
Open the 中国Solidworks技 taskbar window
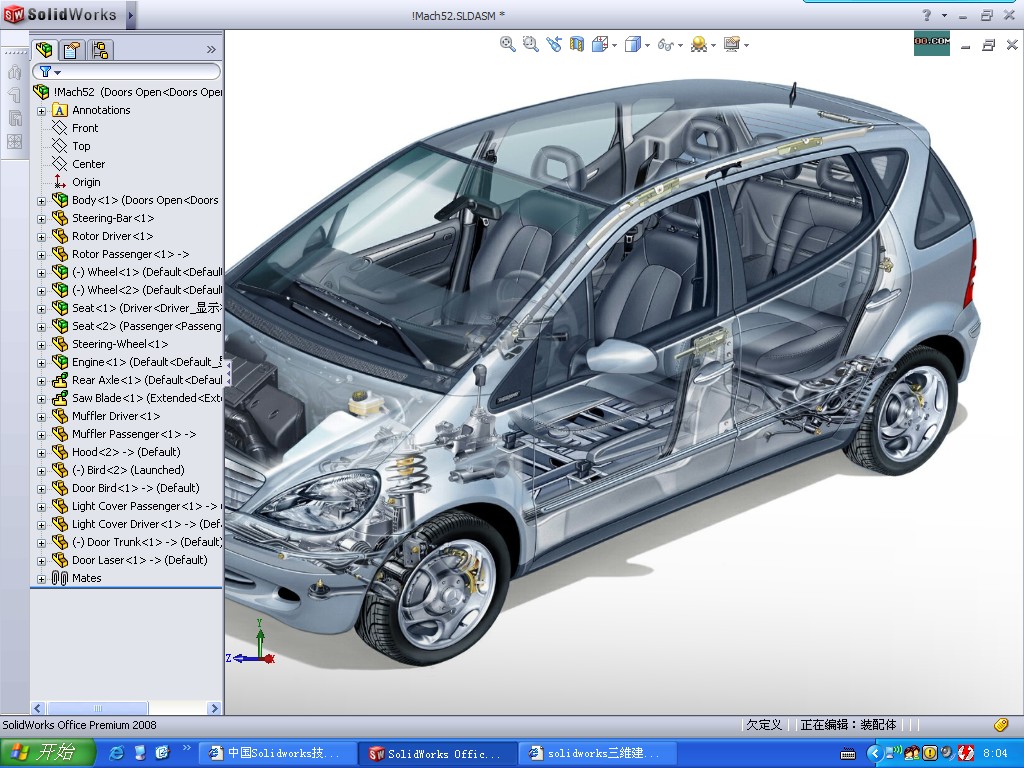(x=277, y=754)
